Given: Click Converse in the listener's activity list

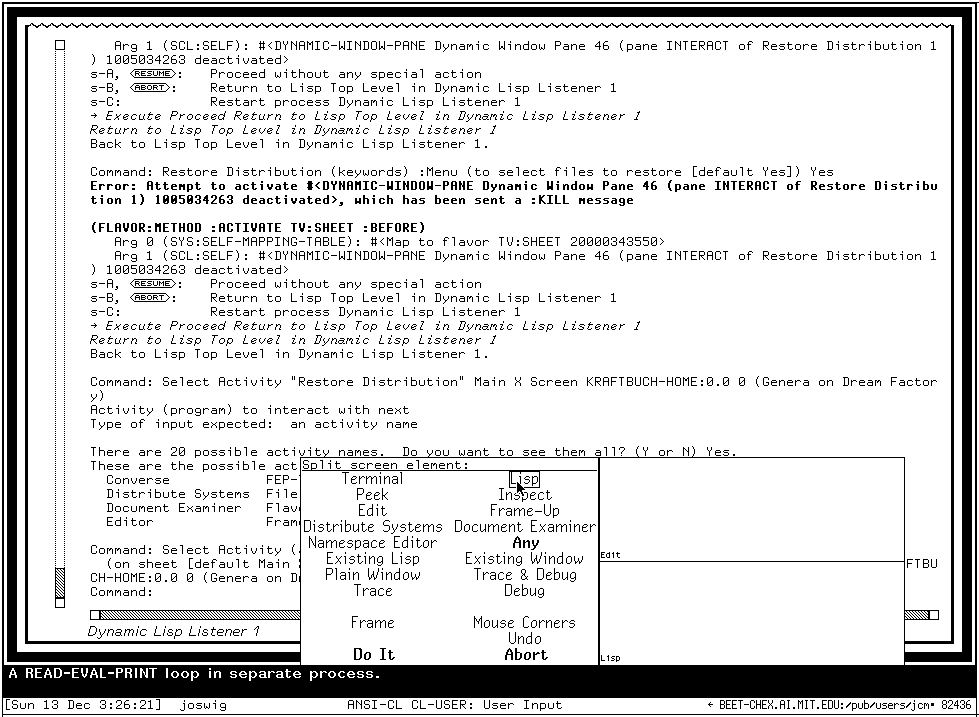Looking at the screenshot, I should pyautogui.click(x=138, y=480).
